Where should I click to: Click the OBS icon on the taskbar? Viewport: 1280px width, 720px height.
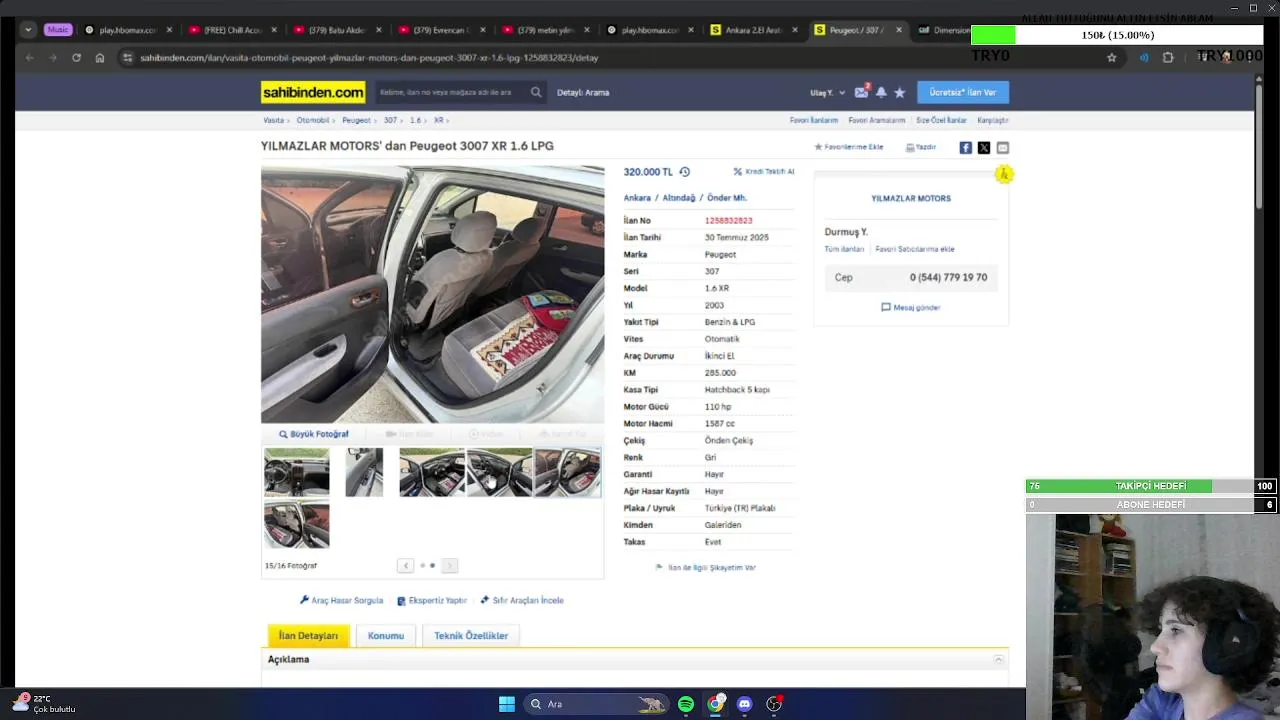[774, 704]
